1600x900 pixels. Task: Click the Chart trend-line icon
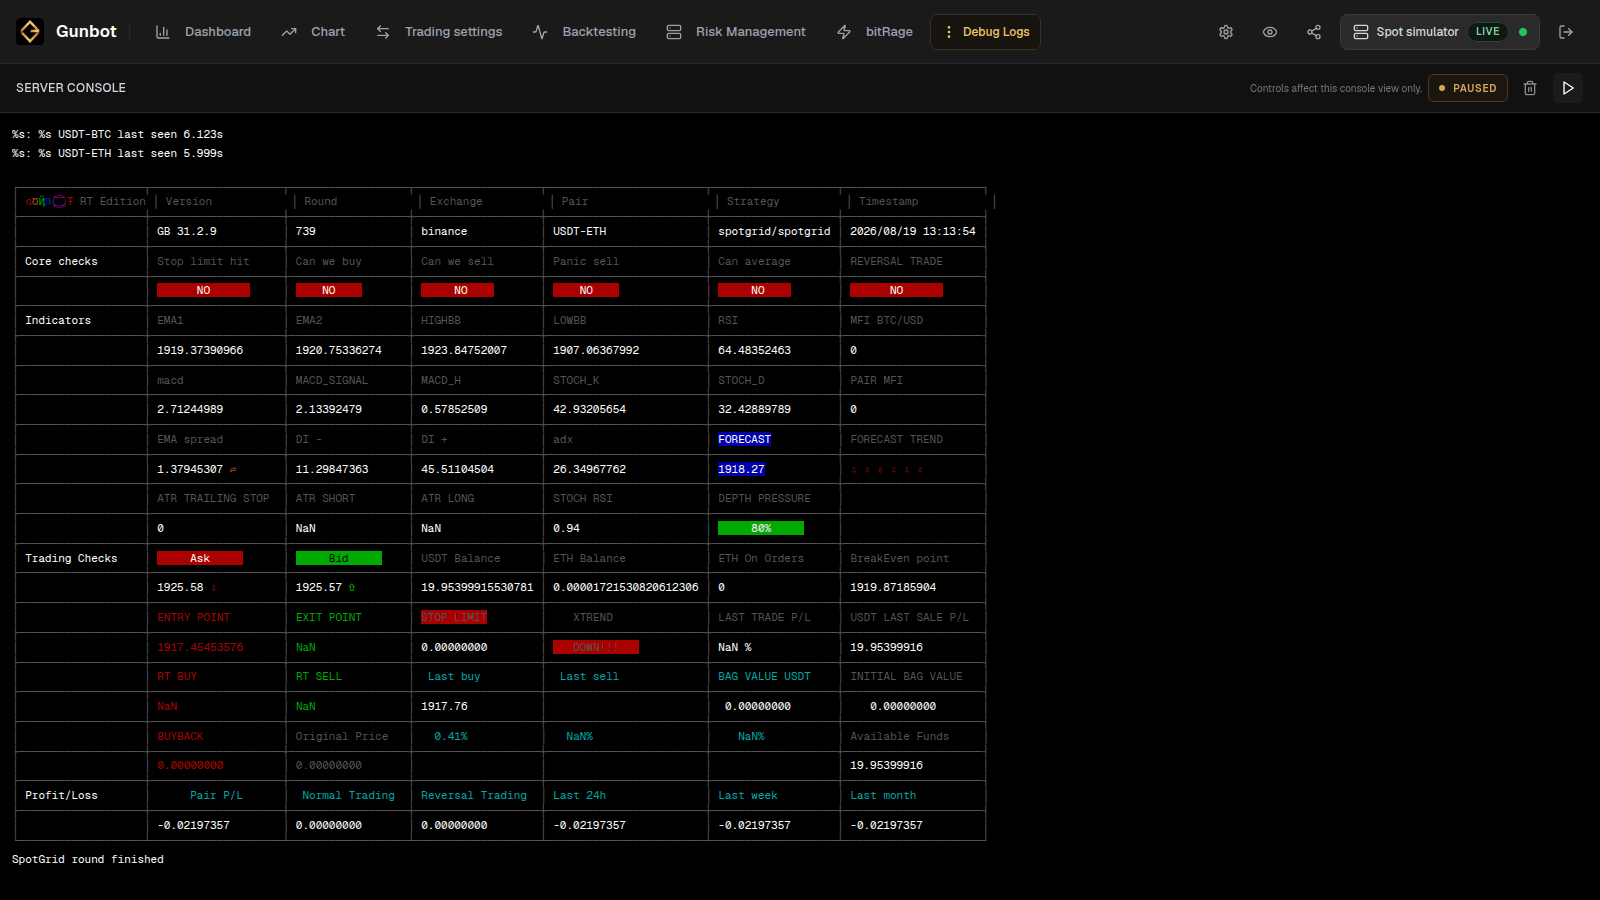(x=289, y=32)
